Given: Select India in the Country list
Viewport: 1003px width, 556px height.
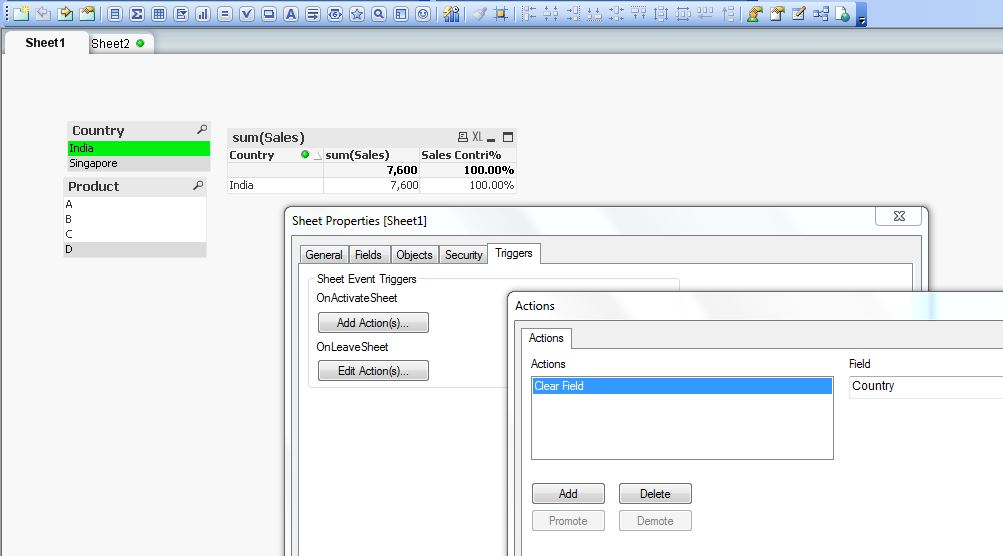Looking at the screenshot, I should (139, 148).
